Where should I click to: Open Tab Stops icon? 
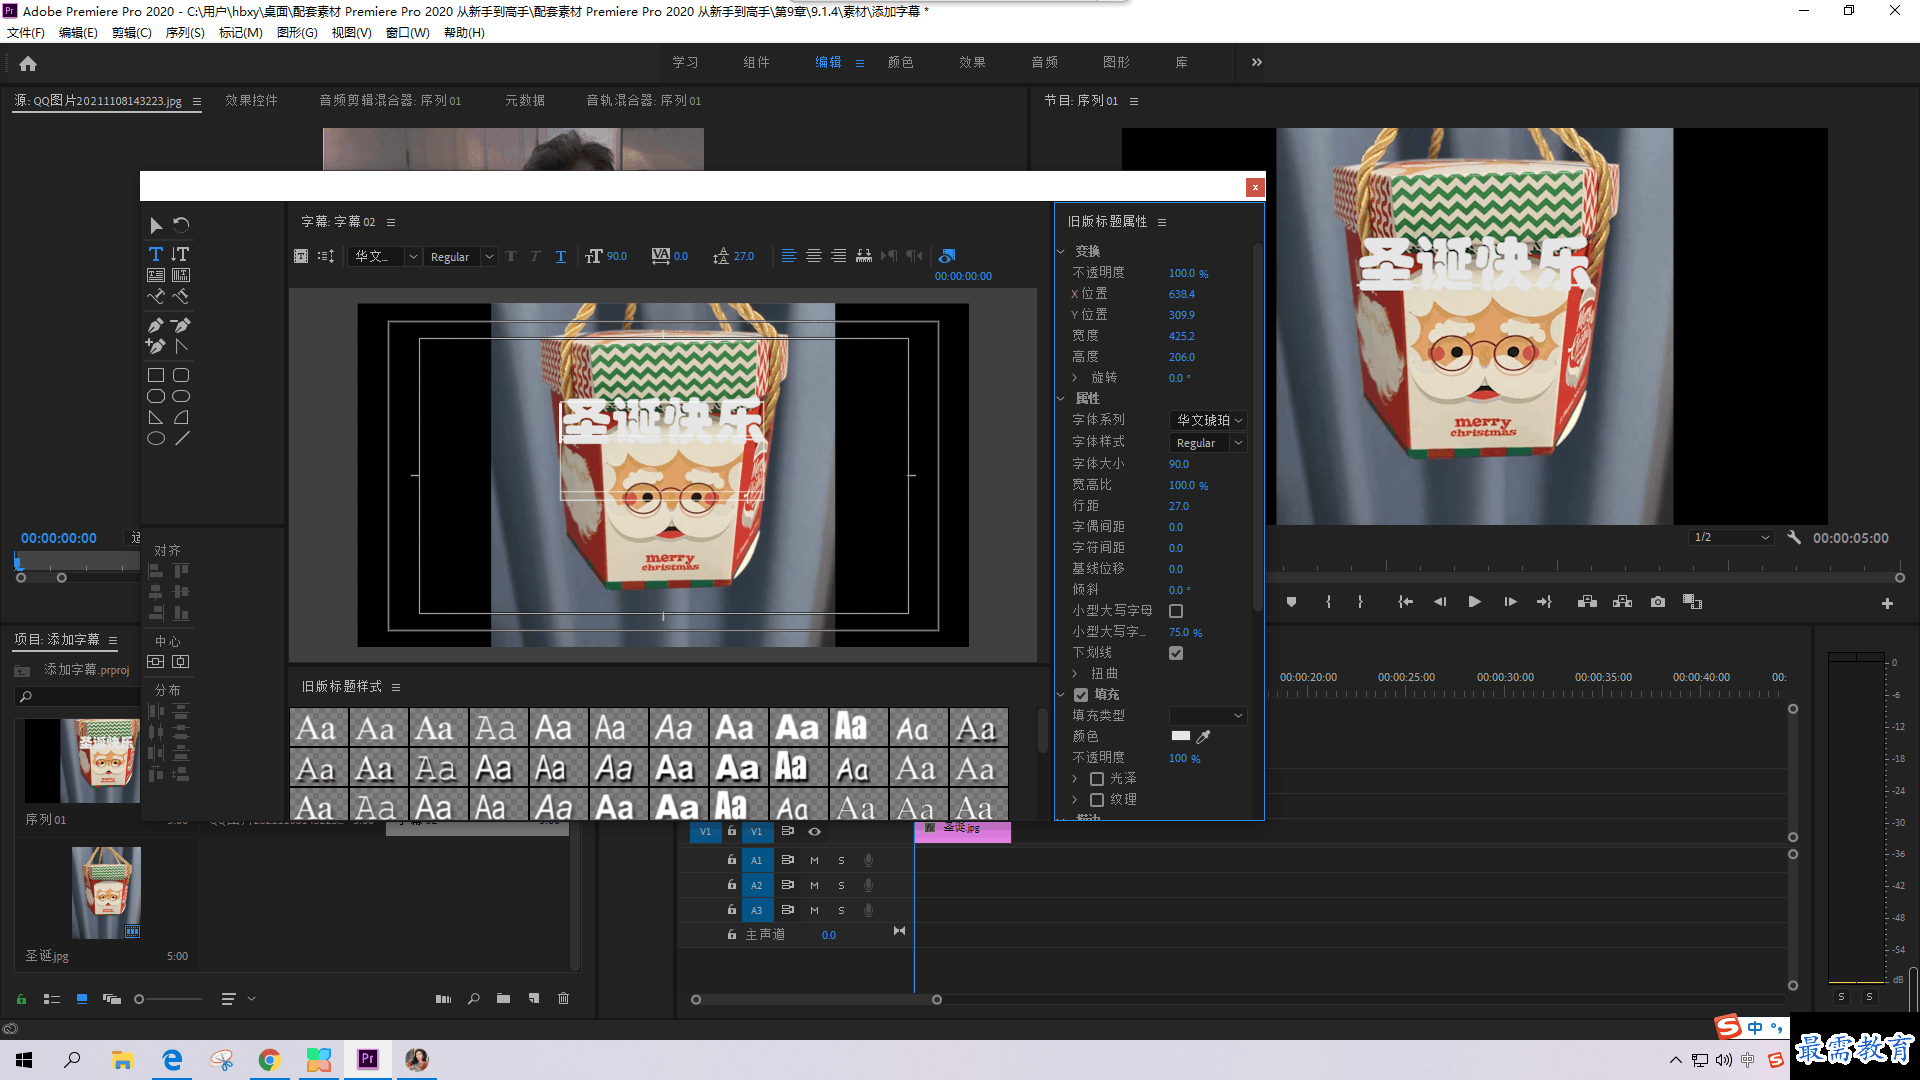coord(864,256)
